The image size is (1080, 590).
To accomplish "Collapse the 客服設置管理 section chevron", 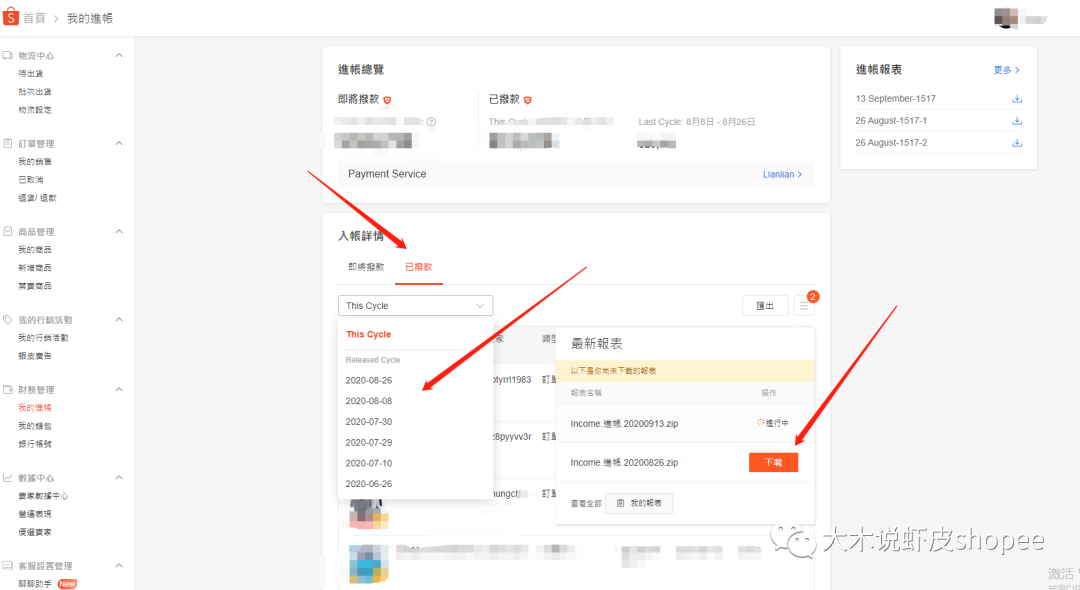I will pos(119,565).
